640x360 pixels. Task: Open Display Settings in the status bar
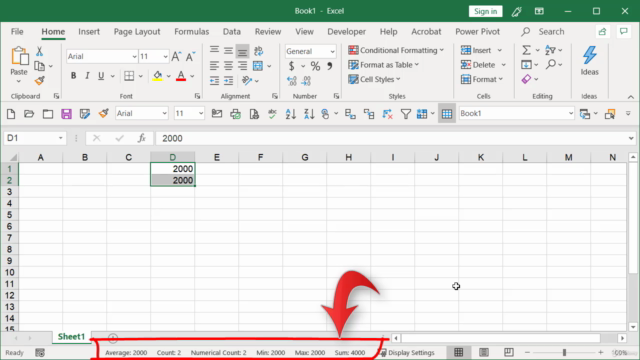[408, 353]
